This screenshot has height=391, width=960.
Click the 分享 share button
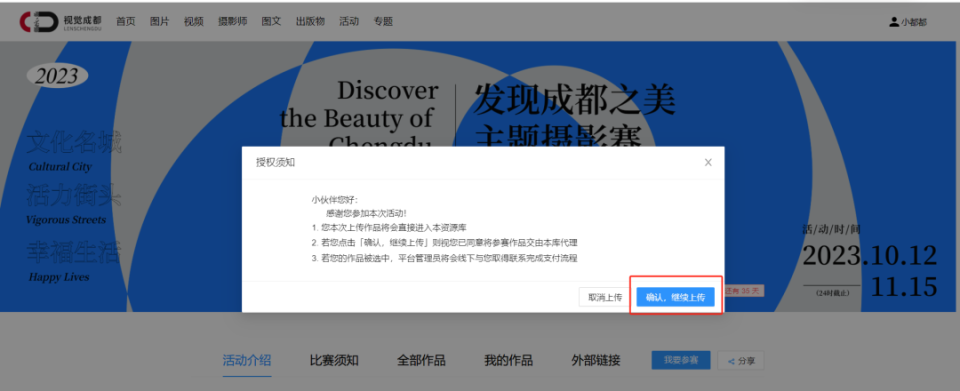pos(741,361)
